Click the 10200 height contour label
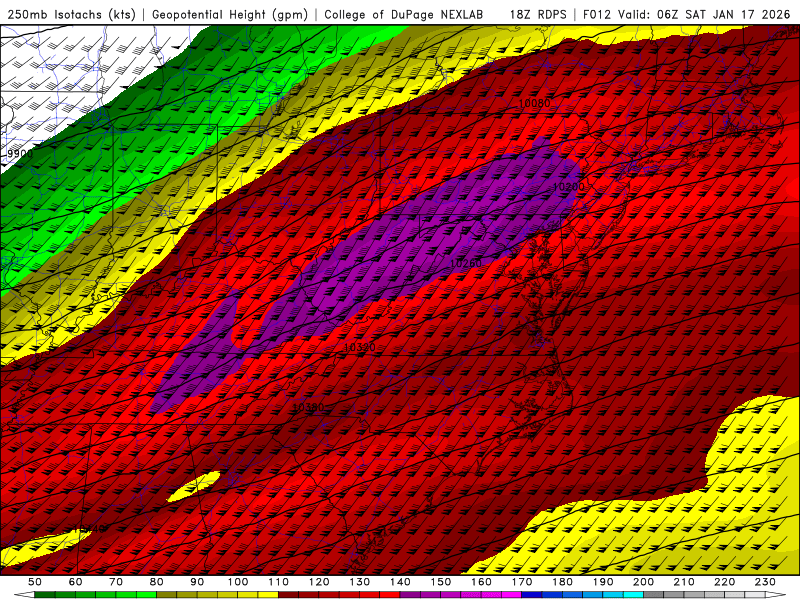 coord(568,187)
